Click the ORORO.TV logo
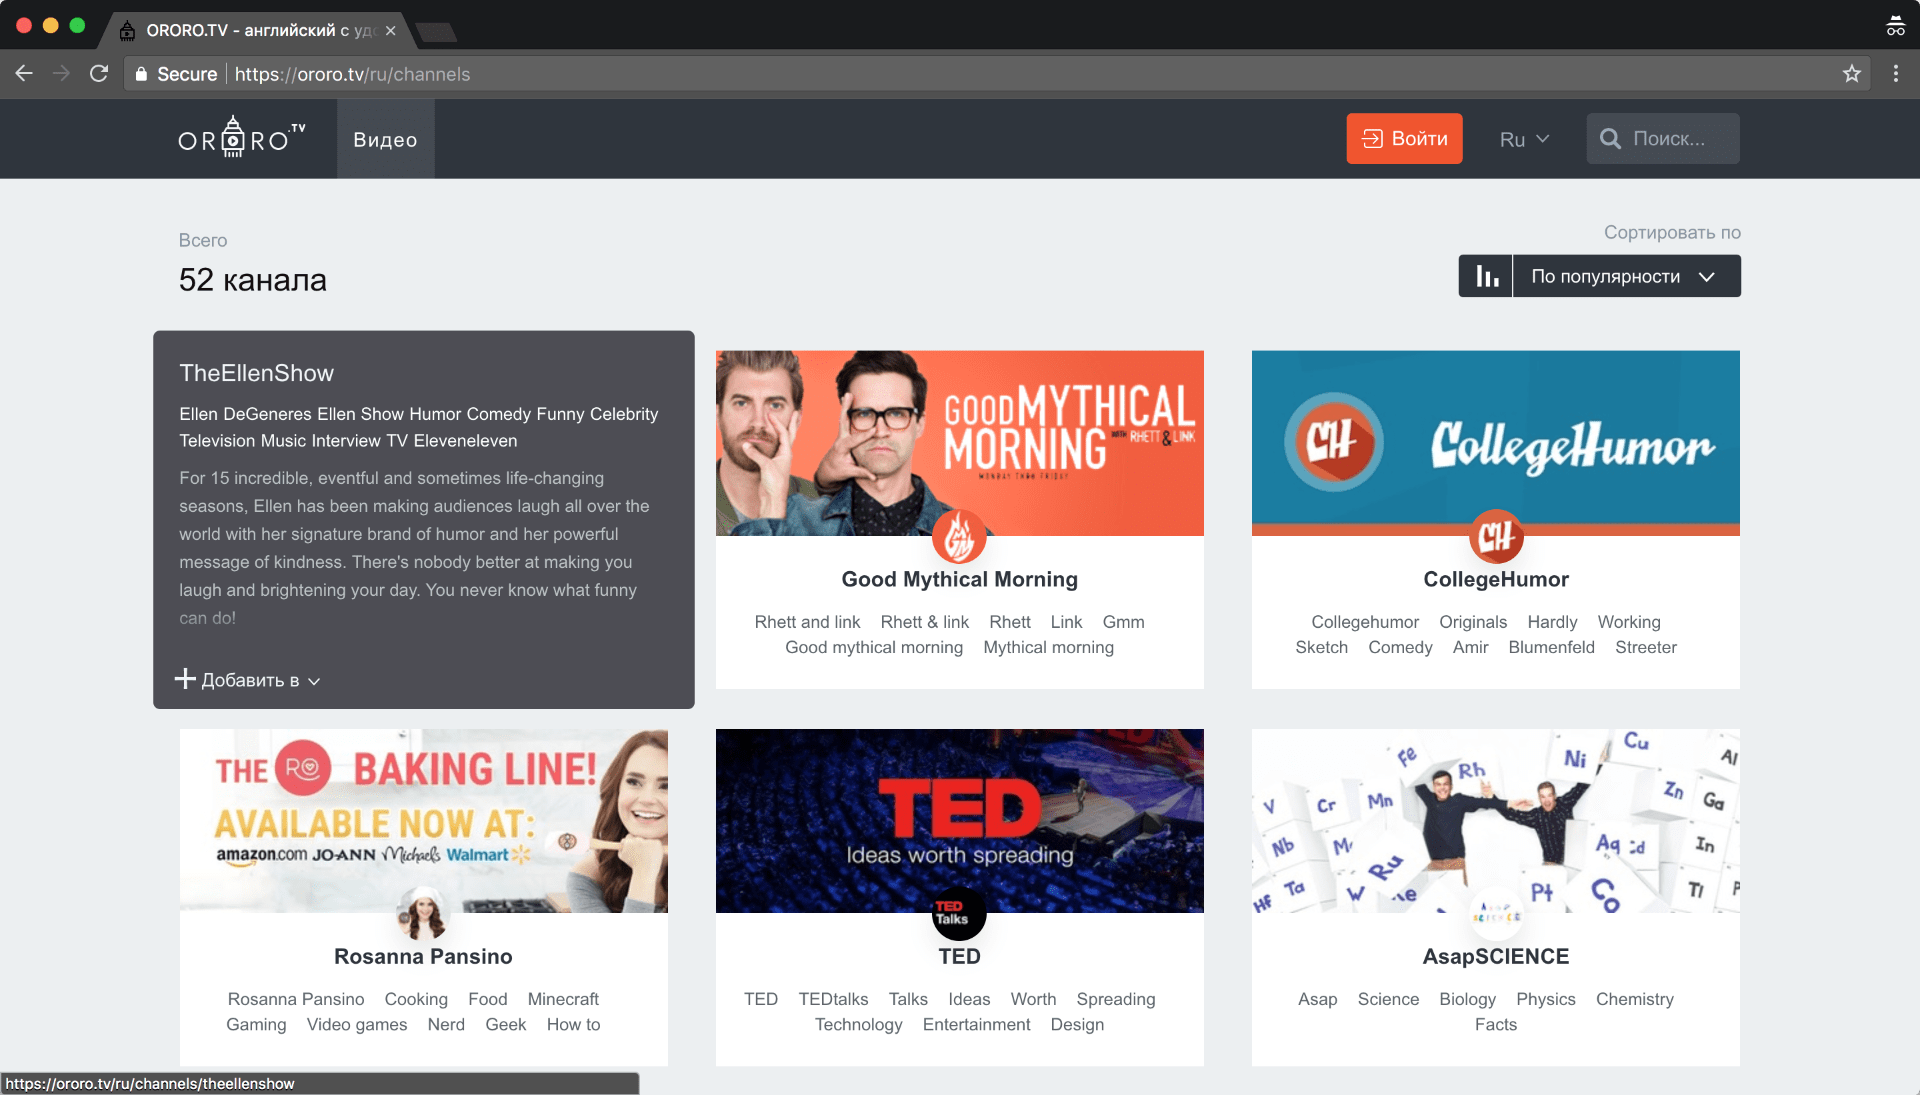Screen dimensions: 1920x1095 [x=242, y=138]
